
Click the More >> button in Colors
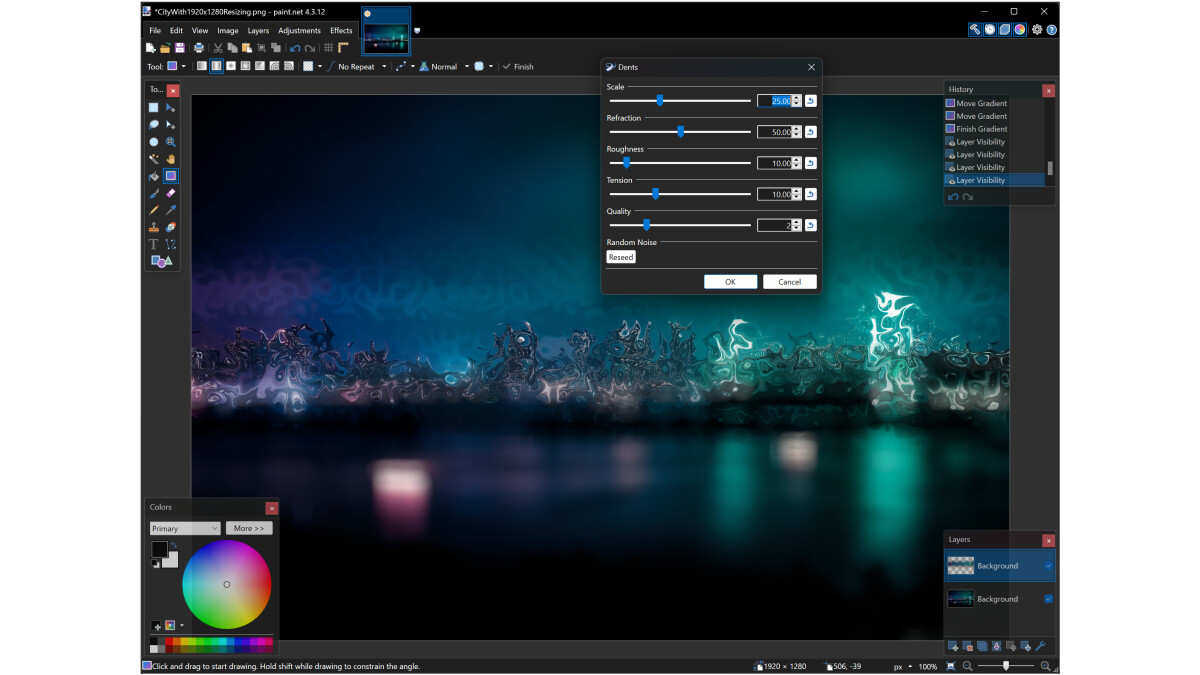[x=249, y=528]
